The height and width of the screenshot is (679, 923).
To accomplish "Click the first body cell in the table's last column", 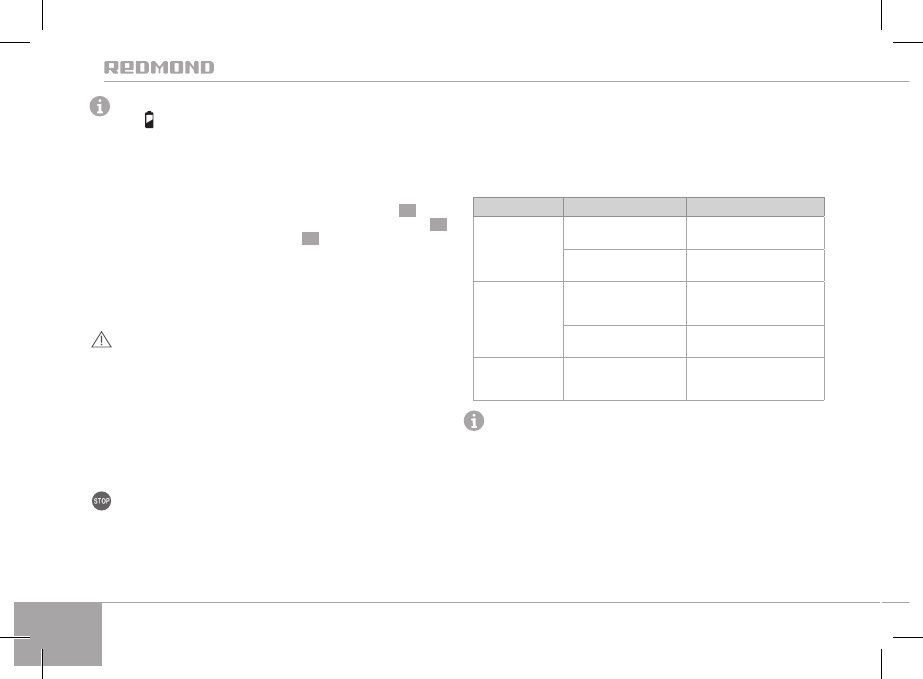I will click(755, 233).
